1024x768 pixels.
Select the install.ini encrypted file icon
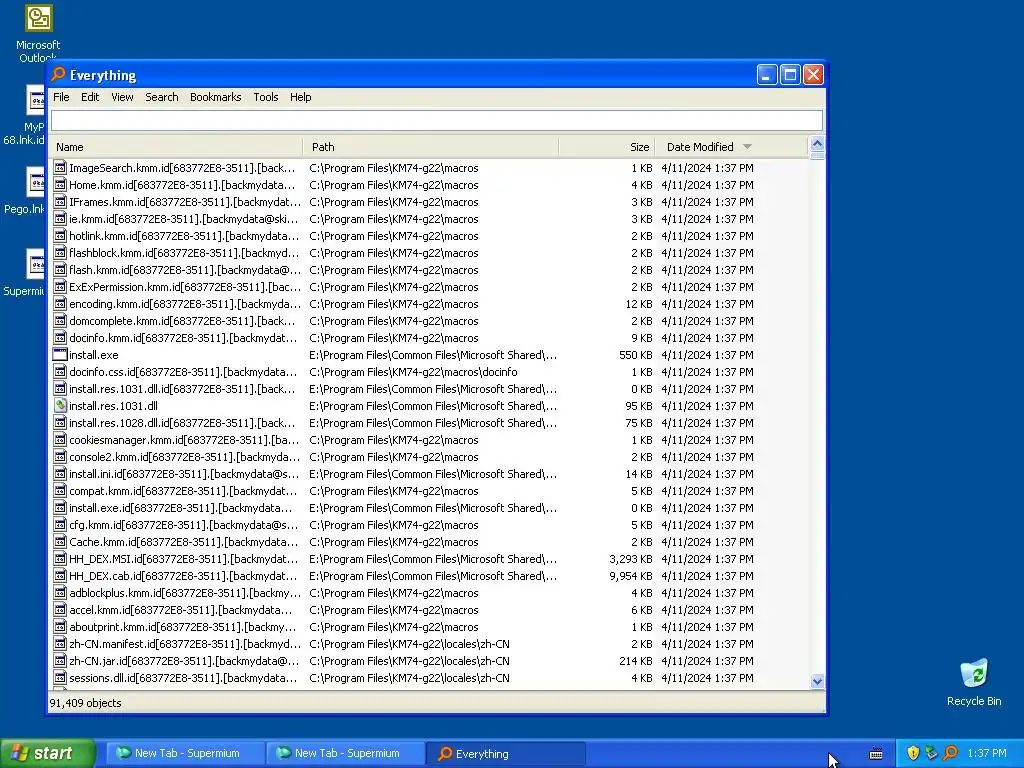[x=60, y=473]
